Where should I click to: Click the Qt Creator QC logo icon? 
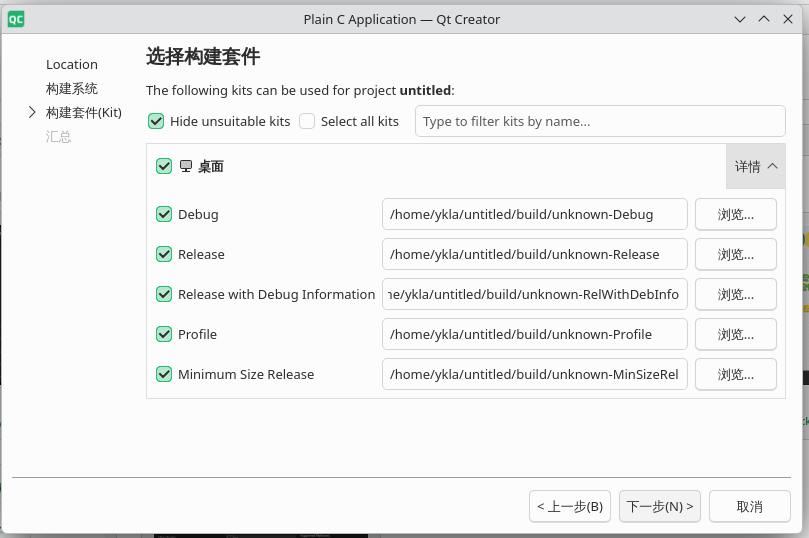pyautogui.click(x=16, y=20)
